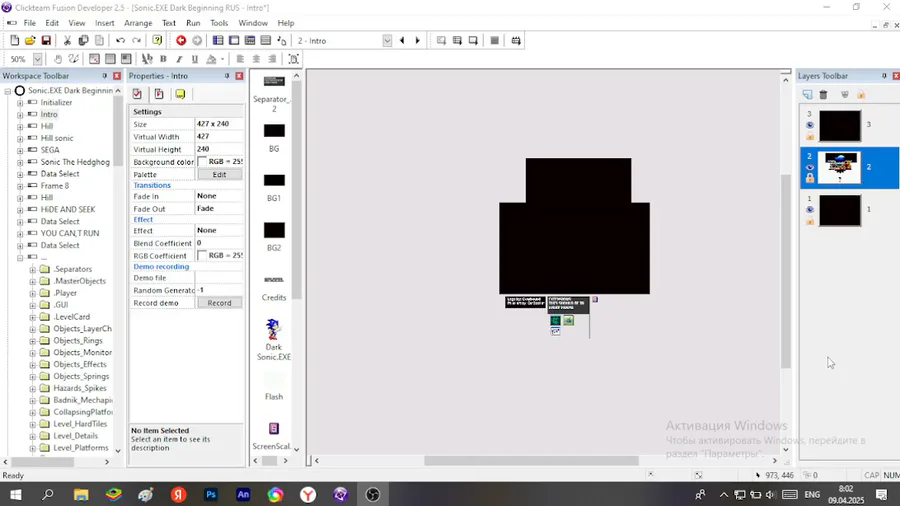The width and height of the screenshot is (900, 506).
Task: Click the Palette Edit button
Action: point(219,174)
